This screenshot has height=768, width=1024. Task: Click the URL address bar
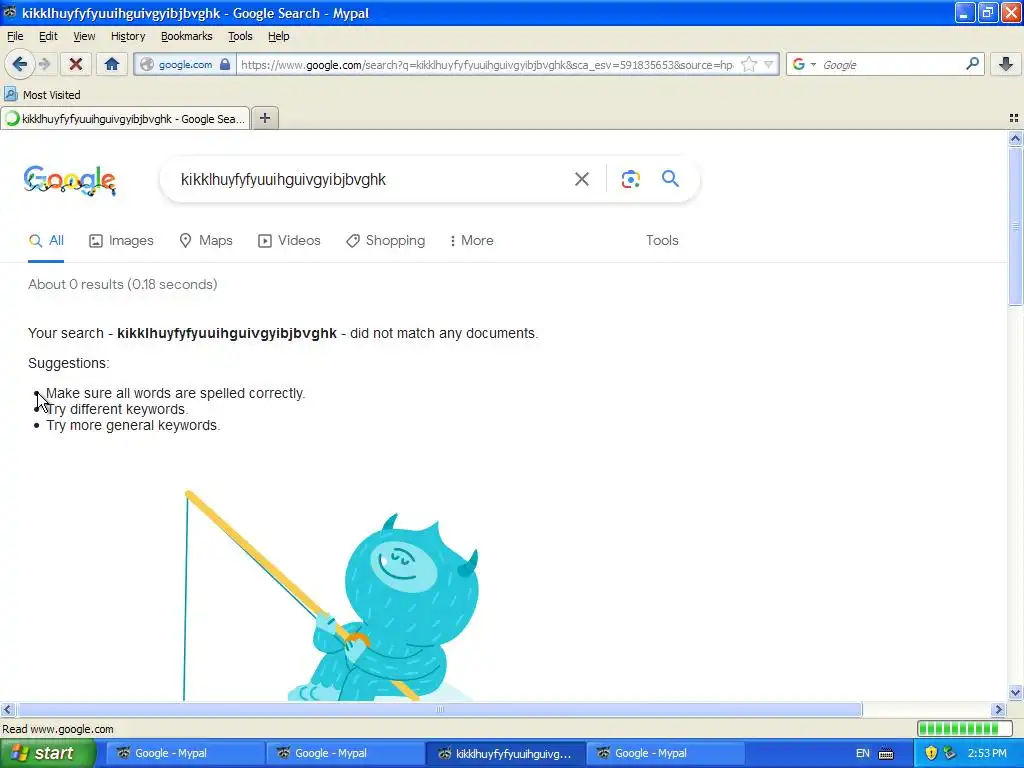coord(487,65)
